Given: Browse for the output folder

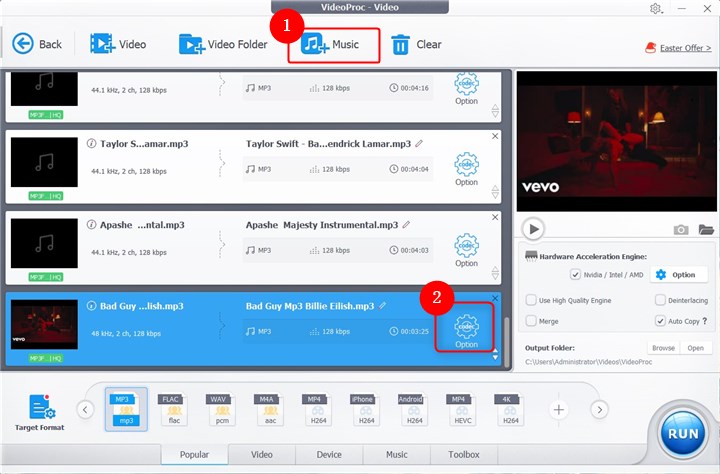Looking at the screenshot, I should click(664, 348).
